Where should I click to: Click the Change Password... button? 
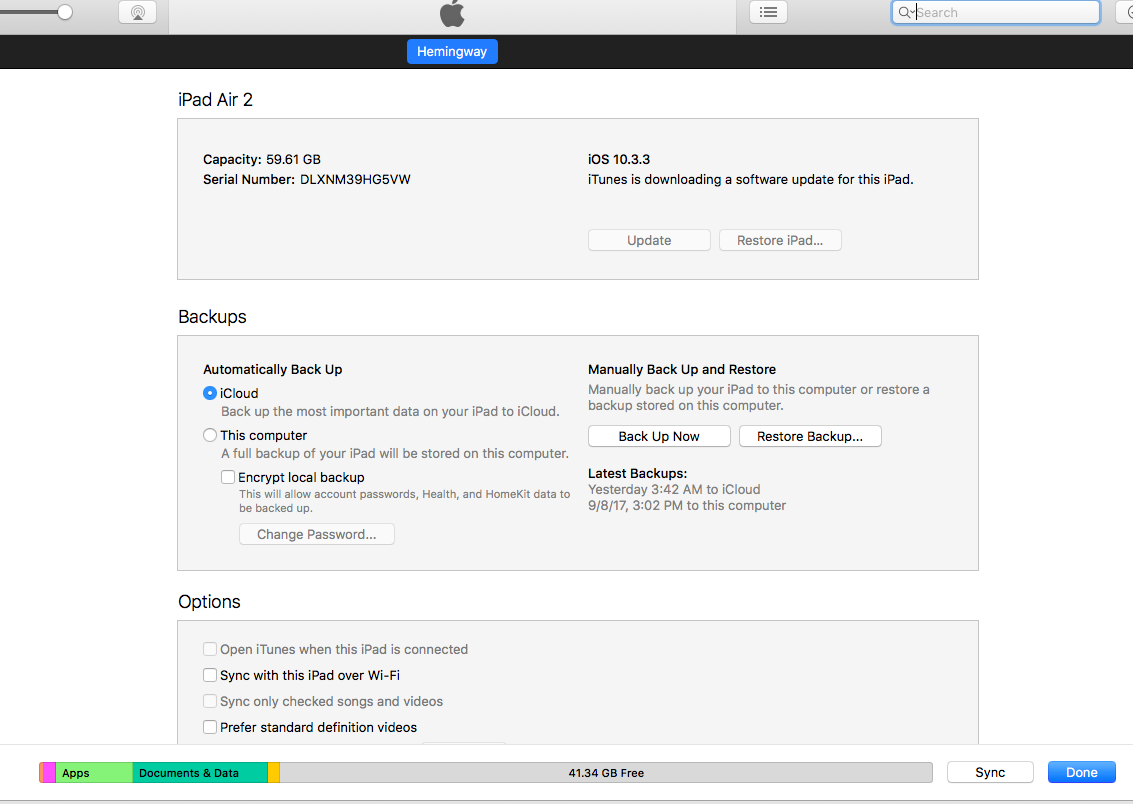316,535
